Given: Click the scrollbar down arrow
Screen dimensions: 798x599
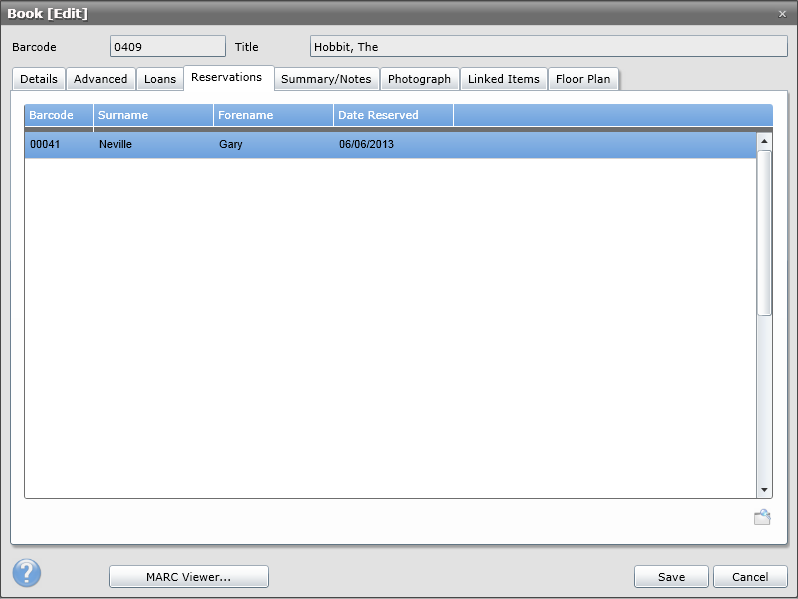Looking at the screenshot, I should (764, 490).
